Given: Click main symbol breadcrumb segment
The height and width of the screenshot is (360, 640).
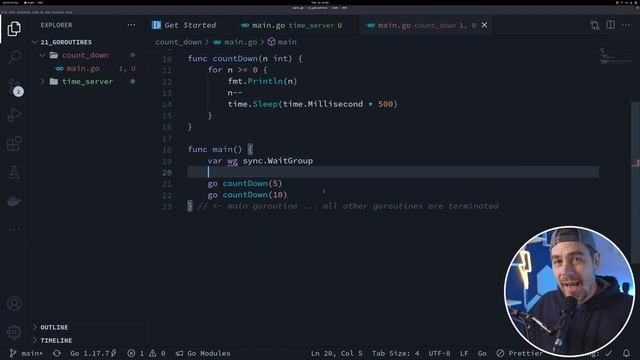Looking at the screenshot, I should (282, 42).
